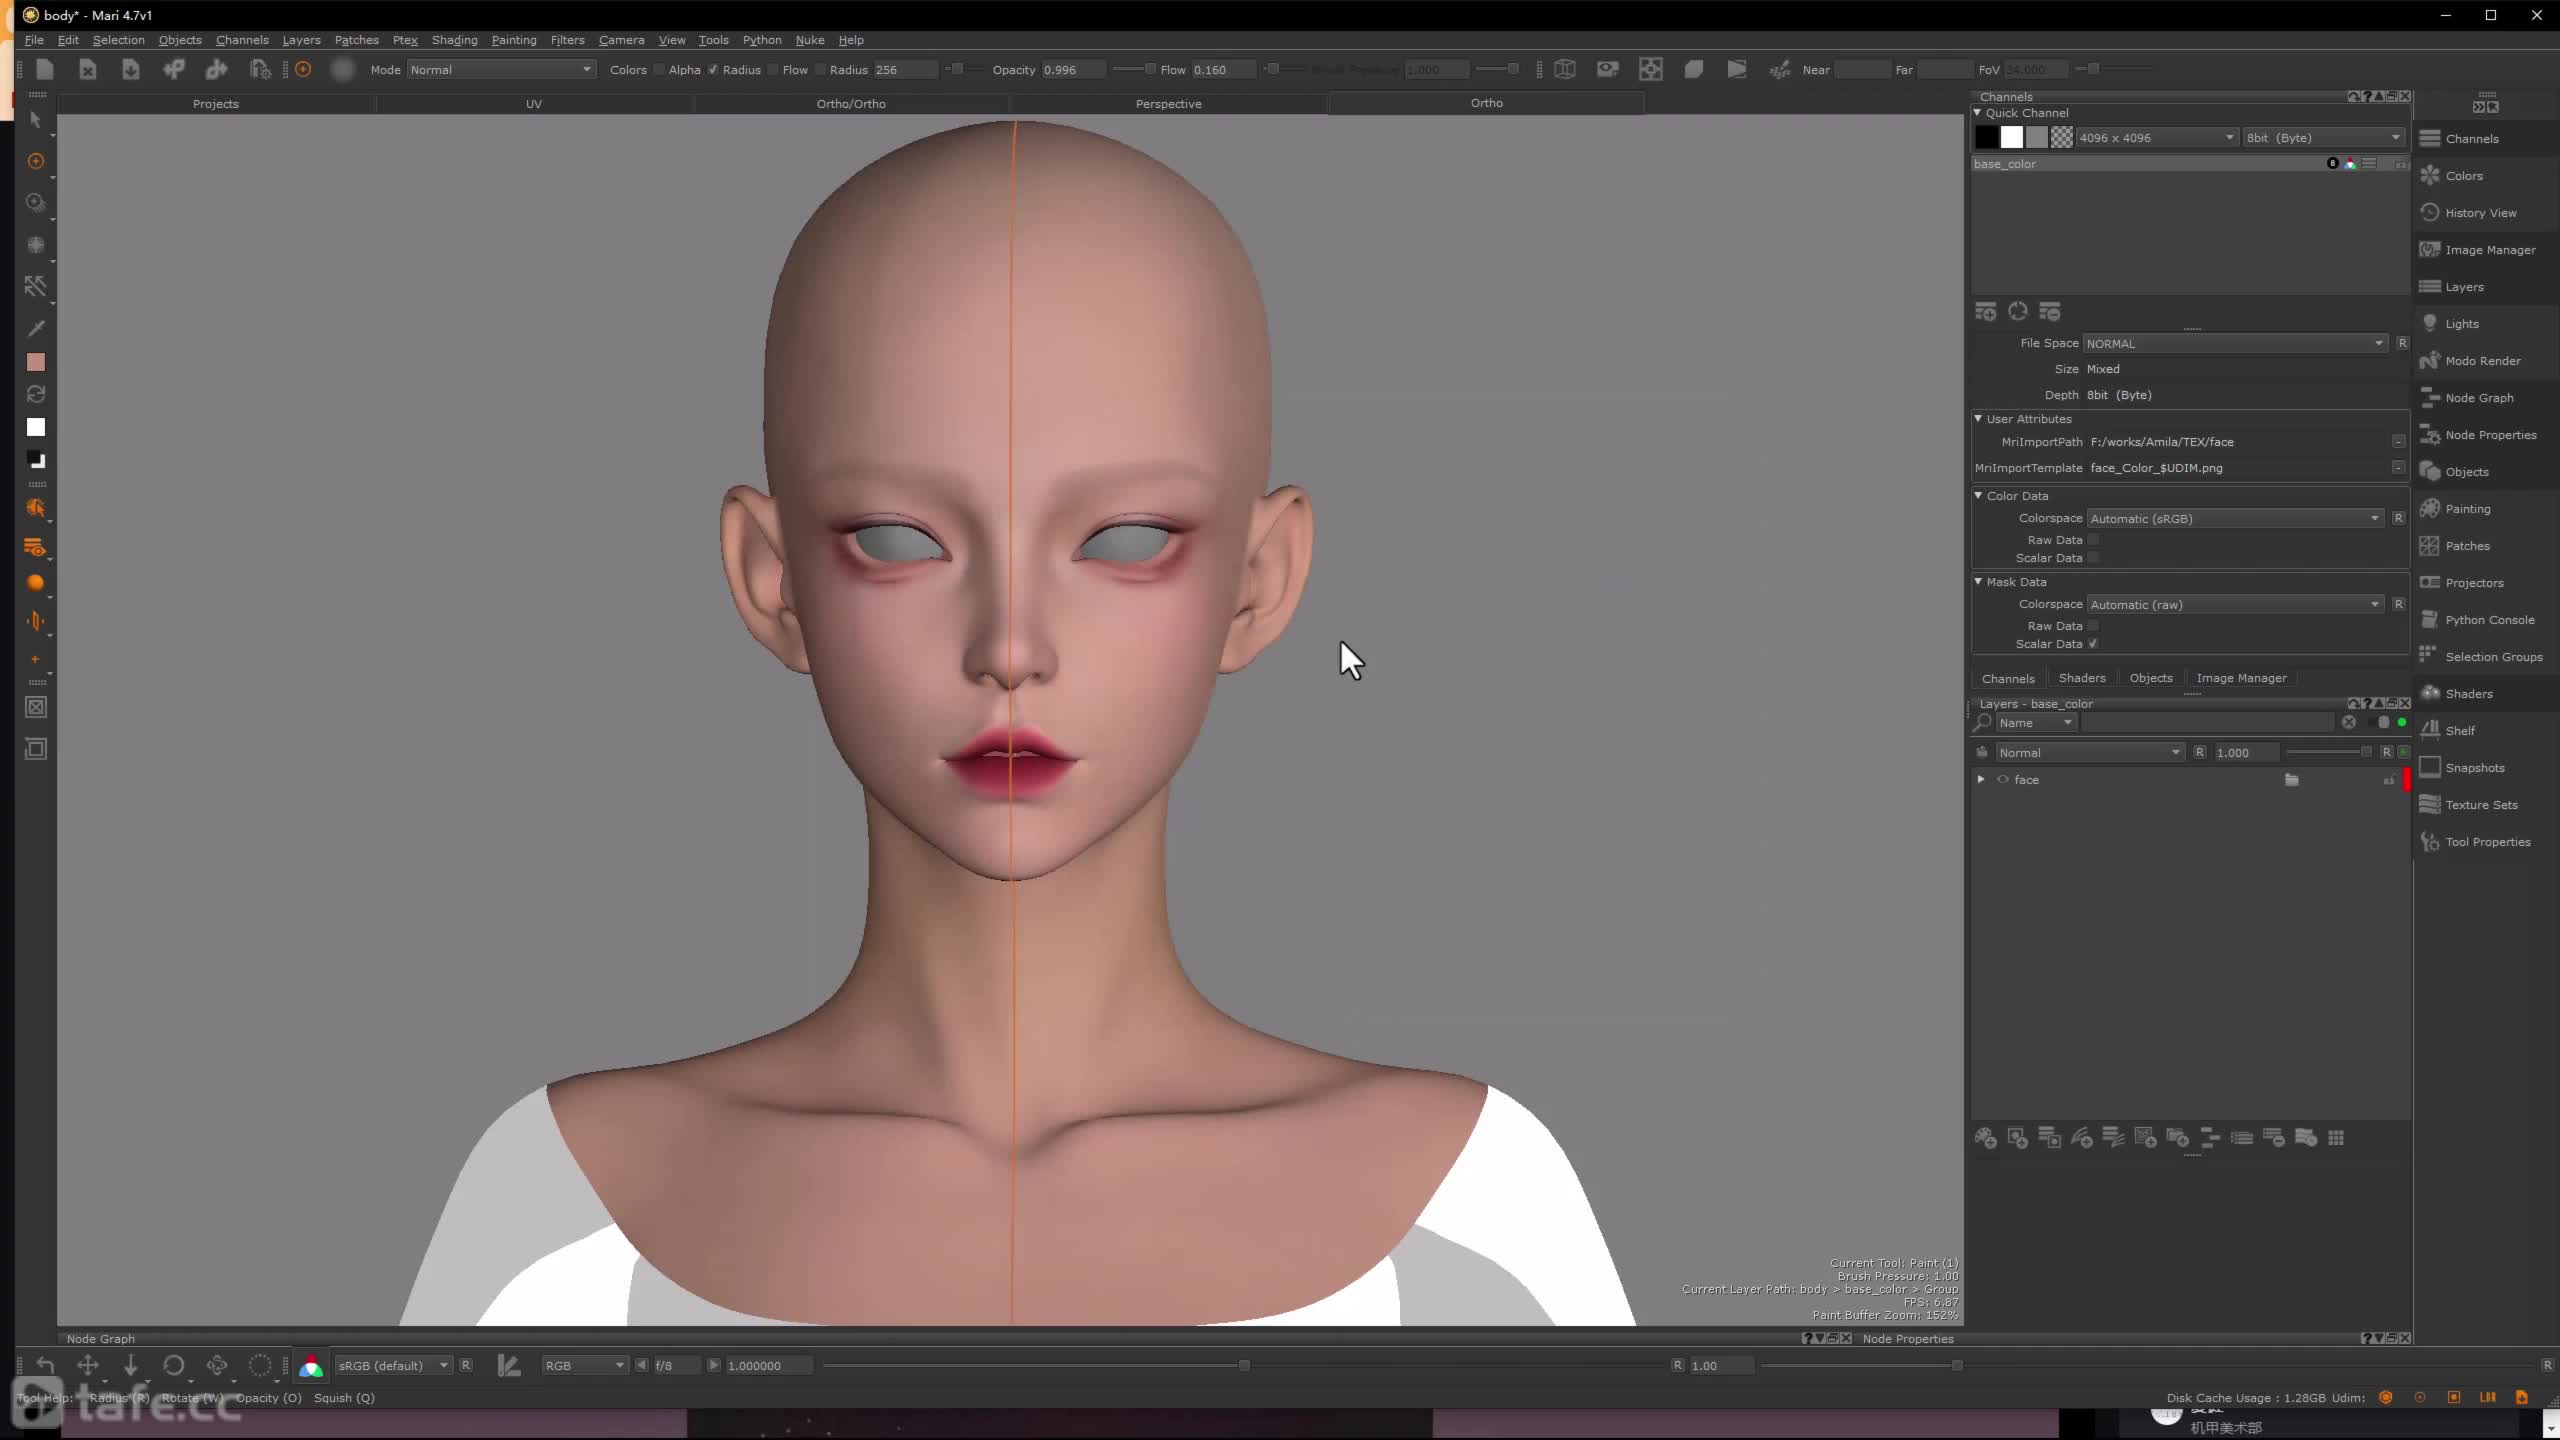Toggle the lock icon on face layer

click(2389, 780)
